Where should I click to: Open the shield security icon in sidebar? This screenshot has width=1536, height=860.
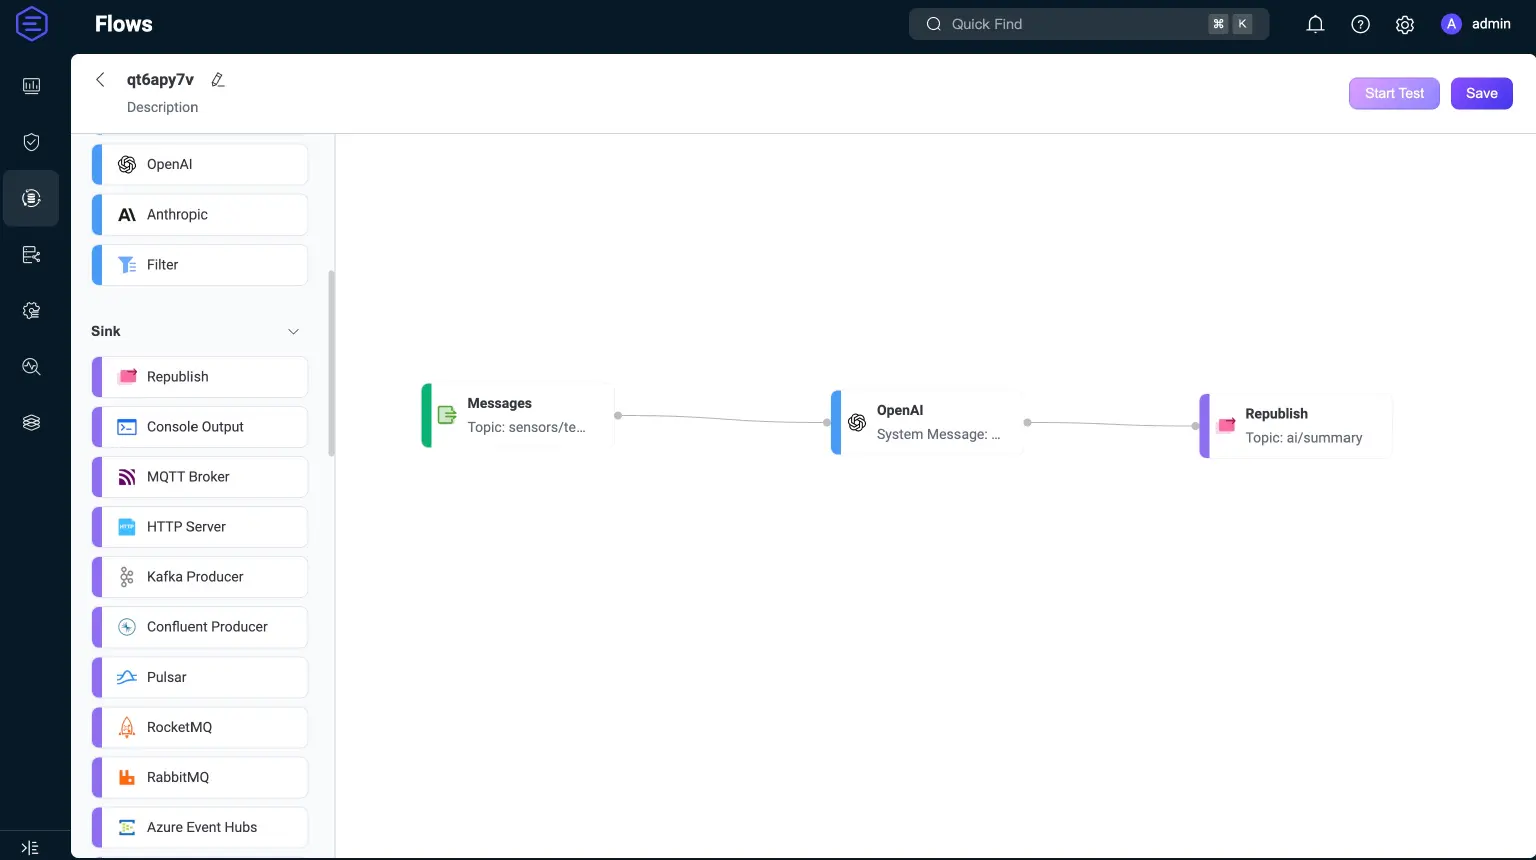click(31, 142)
